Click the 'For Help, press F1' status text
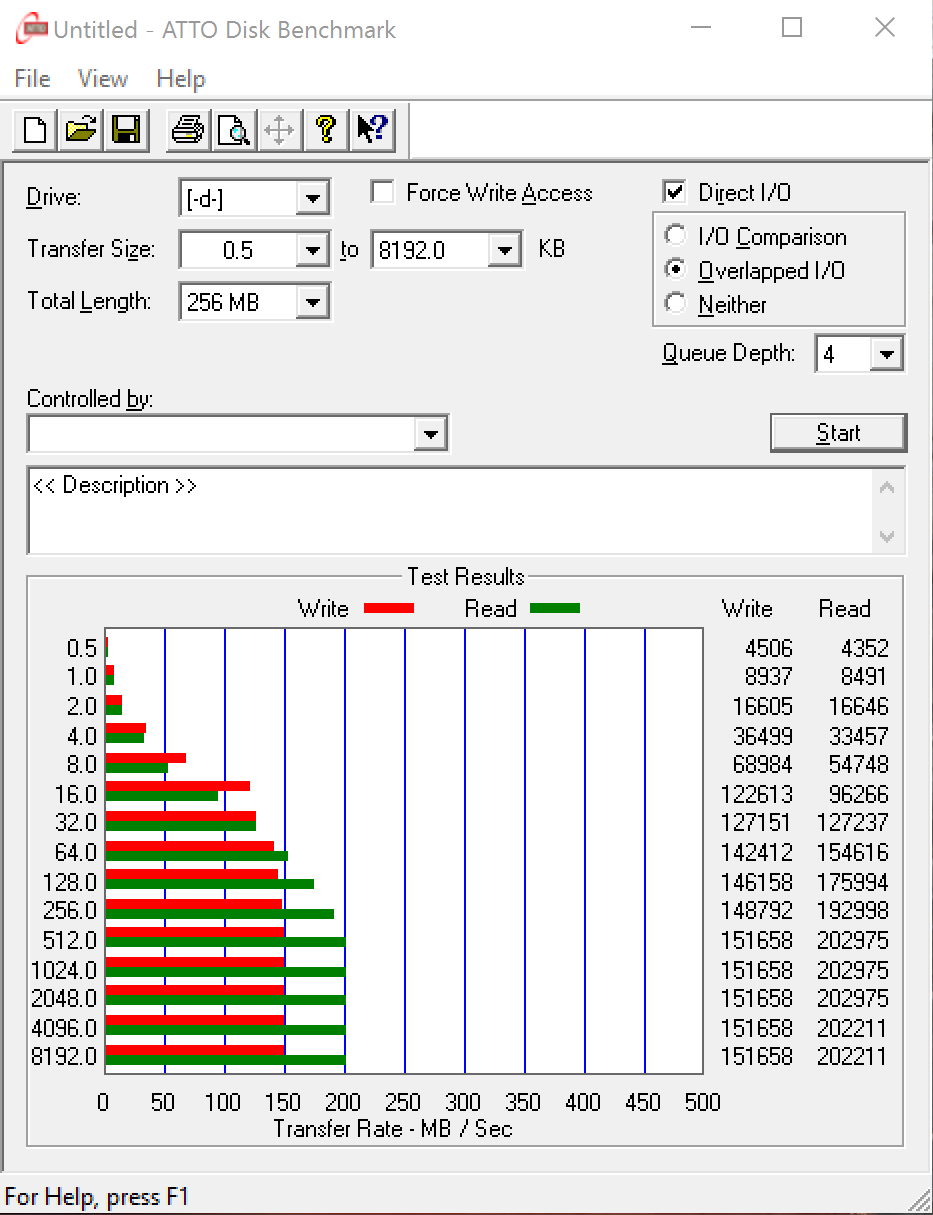Viewport: 933px width, 1215px height. coord(97,1196)
